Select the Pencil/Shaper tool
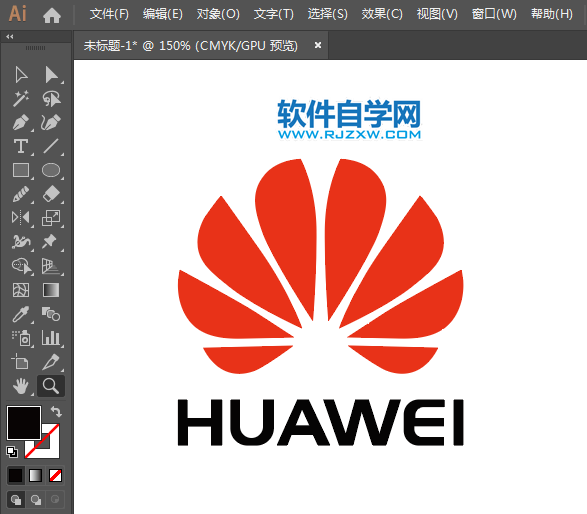The width and height of the screenshot is (587, 514). pos(21,194)
